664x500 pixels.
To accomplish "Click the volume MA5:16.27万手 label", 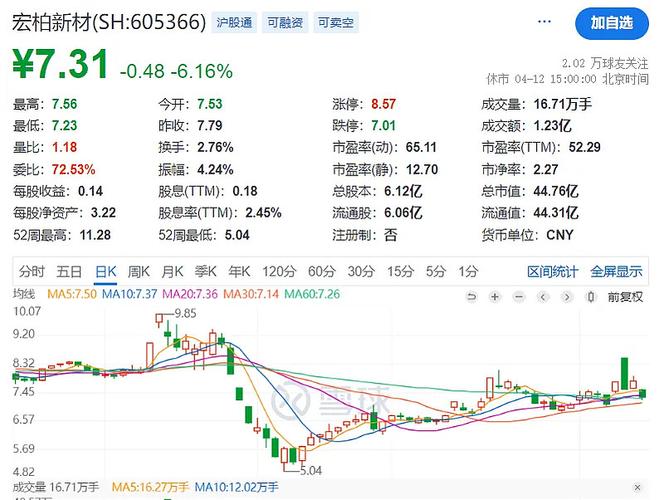I will tap(150, 487).
